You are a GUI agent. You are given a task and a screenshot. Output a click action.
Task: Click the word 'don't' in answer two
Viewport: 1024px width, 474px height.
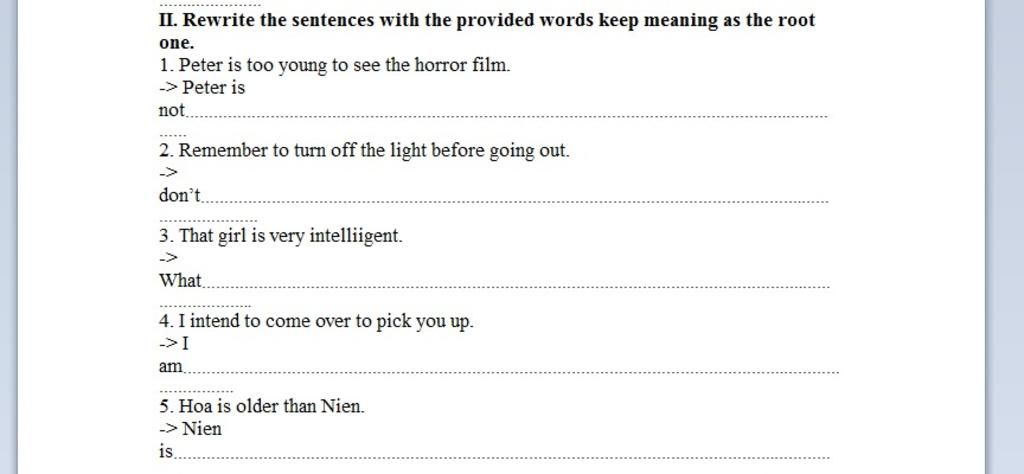[180, 195]
